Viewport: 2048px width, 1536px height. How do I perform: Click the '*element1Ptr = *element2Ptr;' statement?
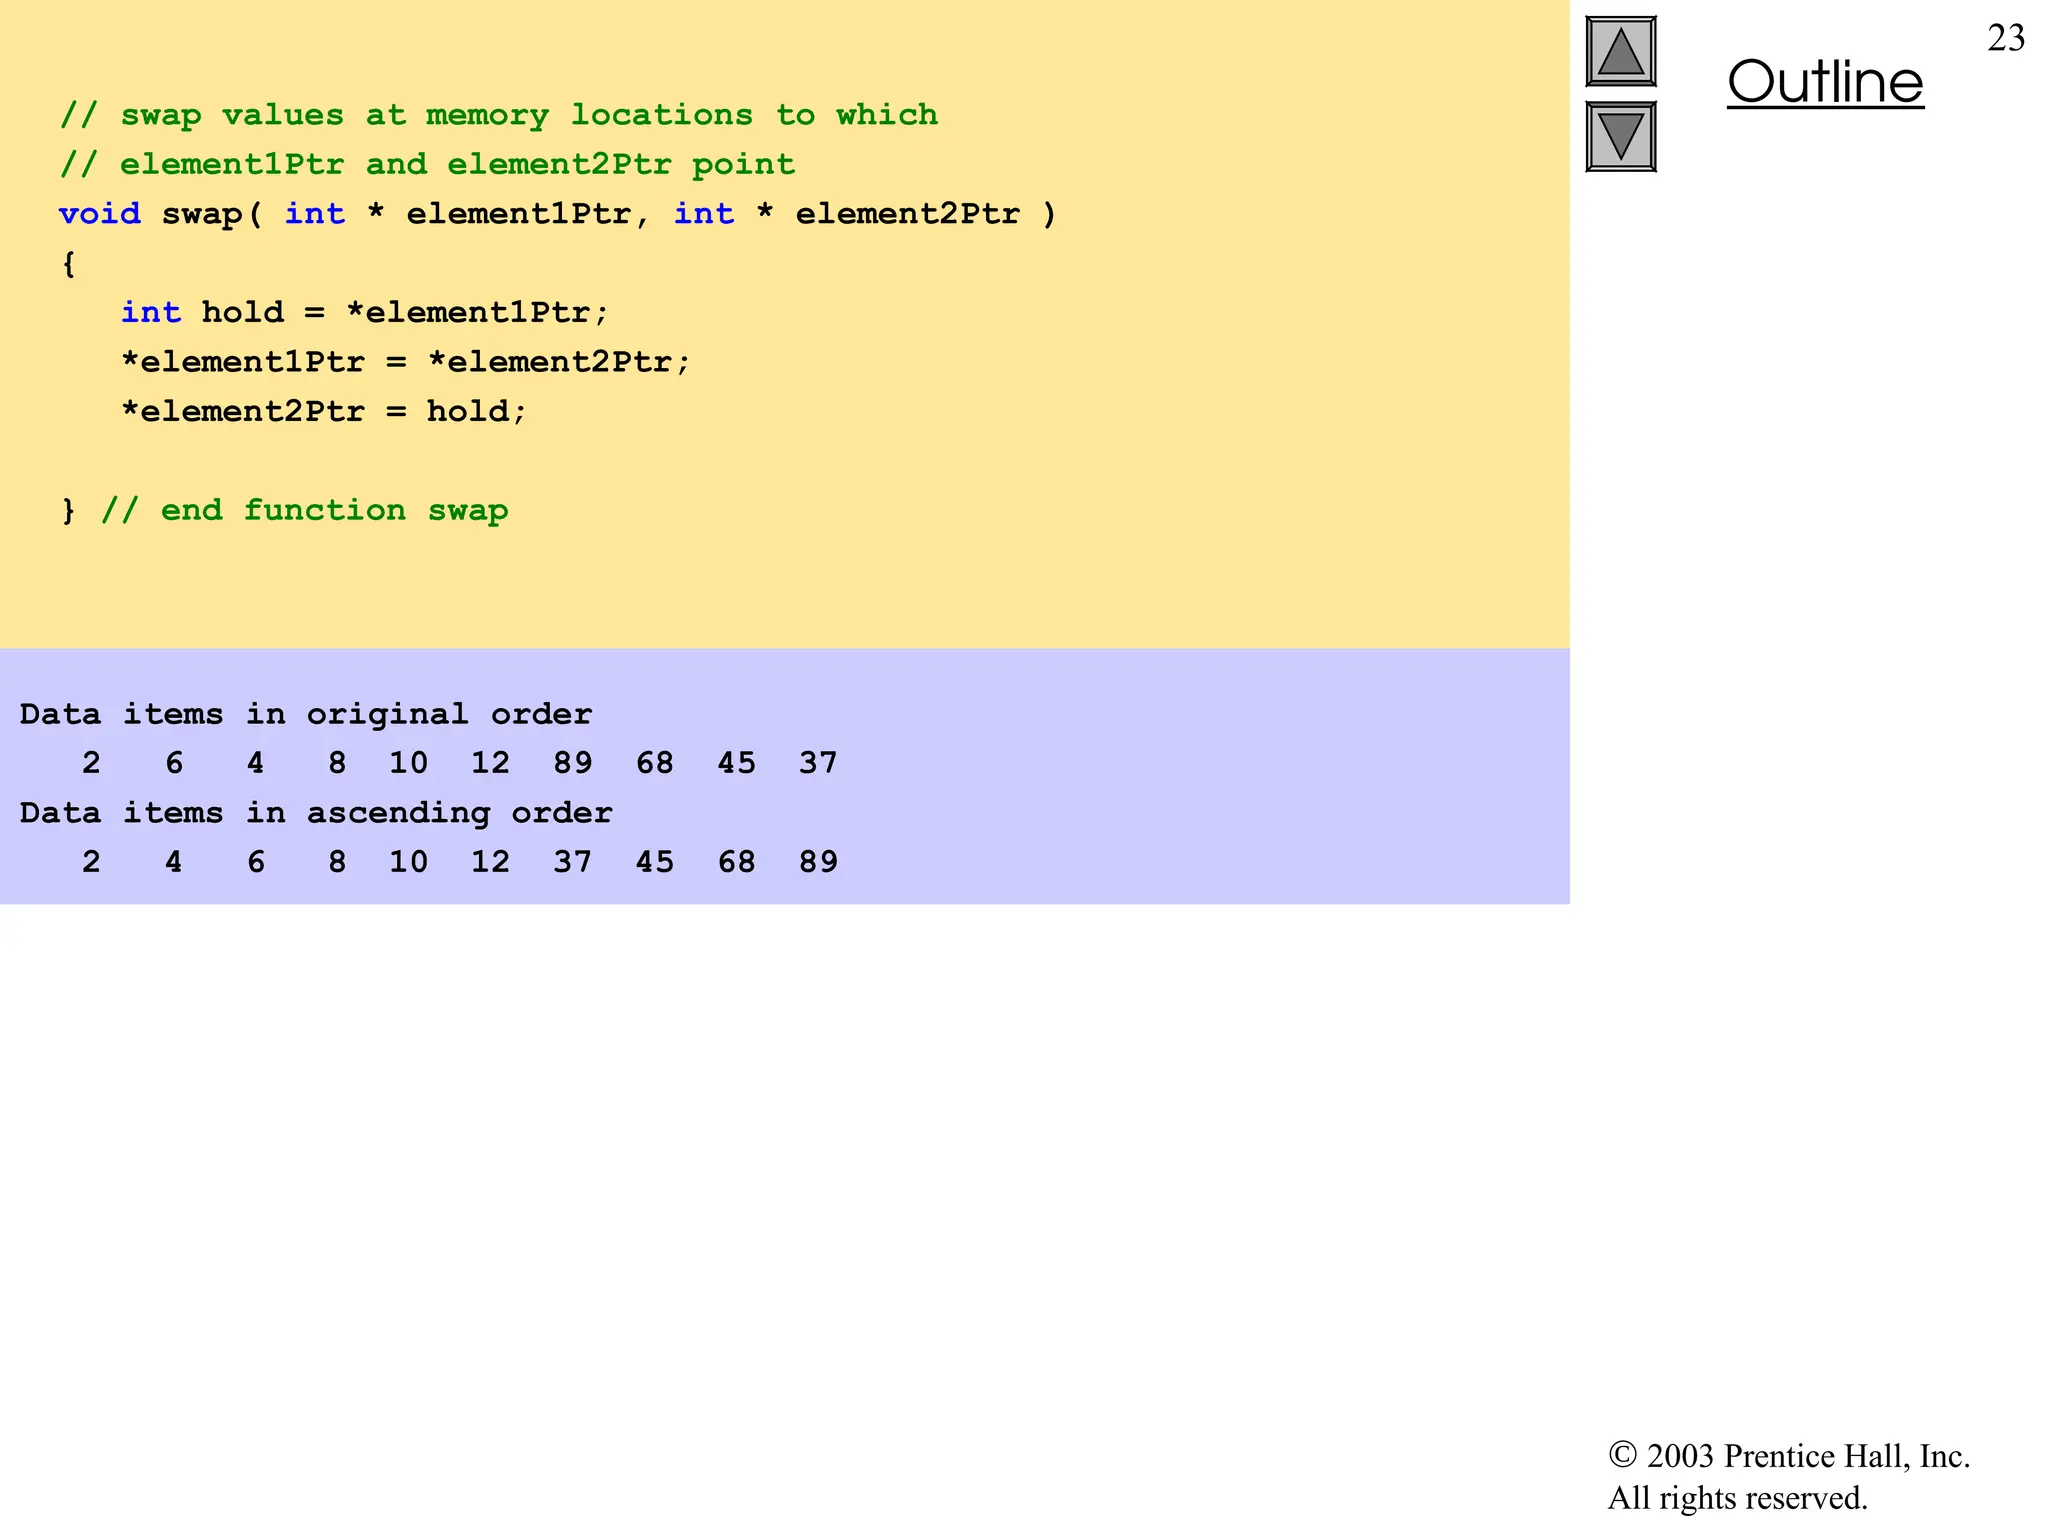pyautogui.click(x=405, y=361)
